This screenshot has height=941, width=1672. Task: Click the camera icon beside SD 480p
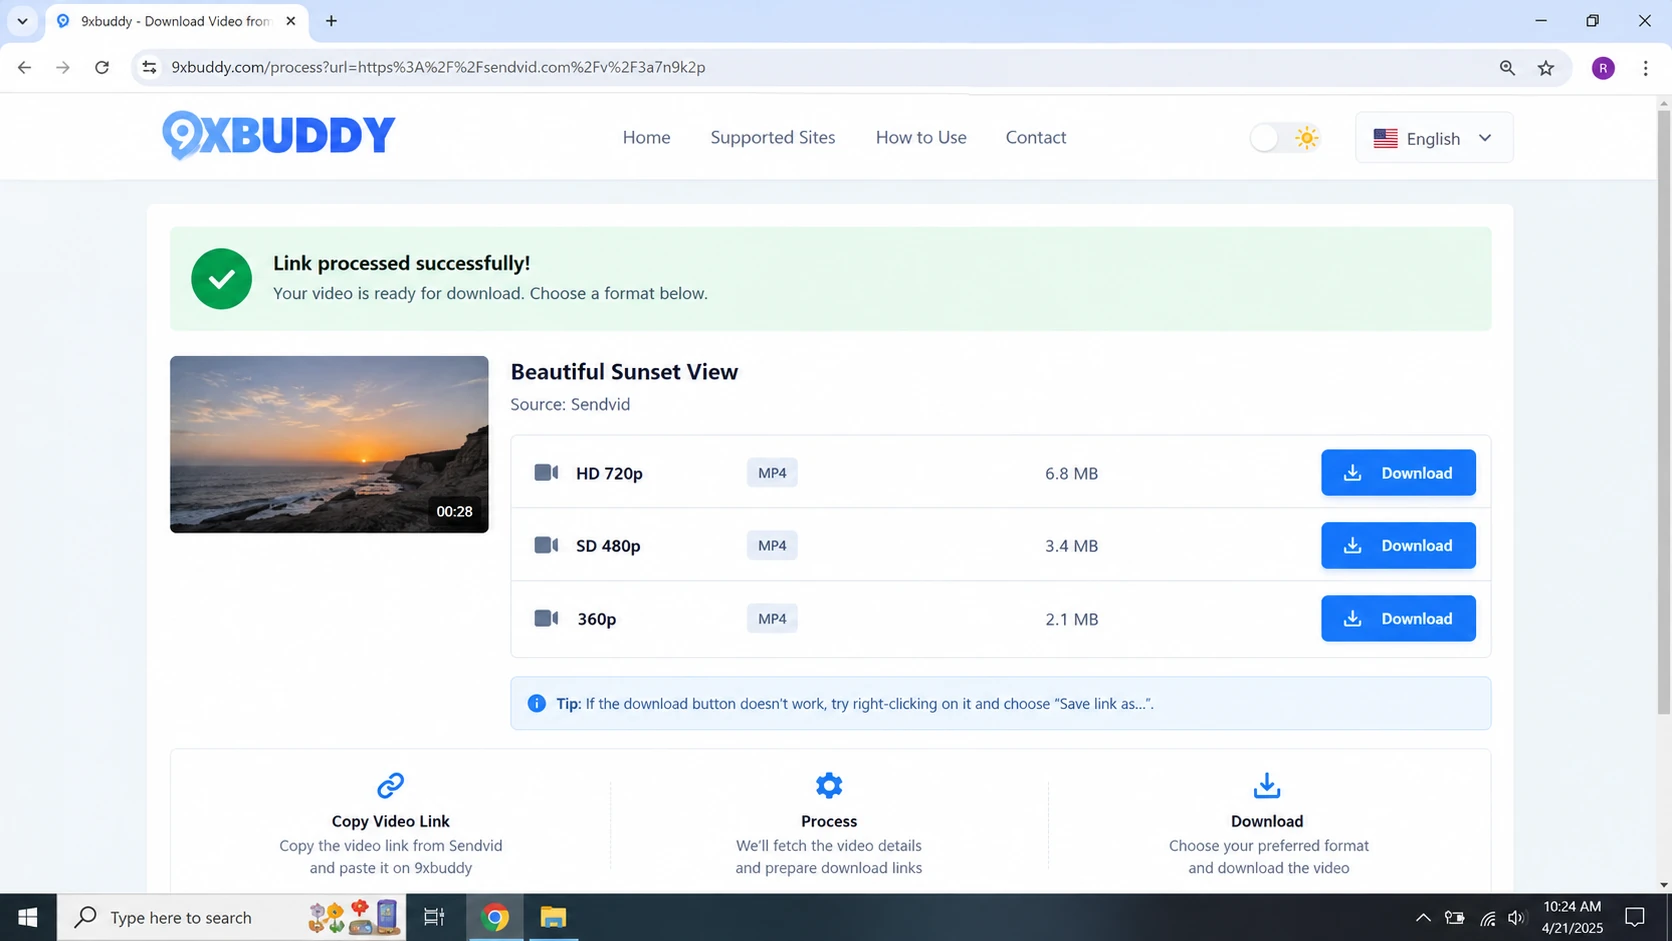[x=546, y=545]
